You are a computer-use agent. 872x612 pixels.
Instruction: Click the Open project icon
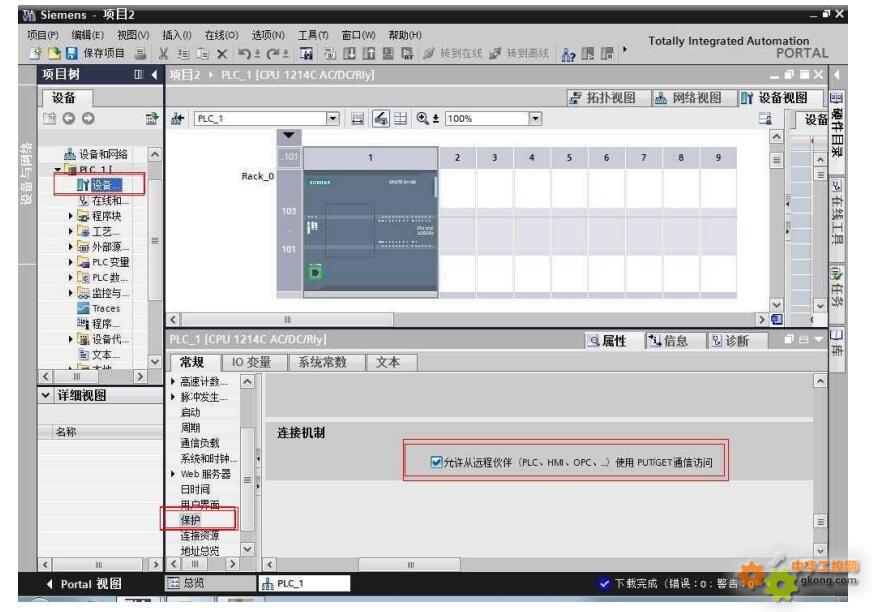click(x=54, y=53)
